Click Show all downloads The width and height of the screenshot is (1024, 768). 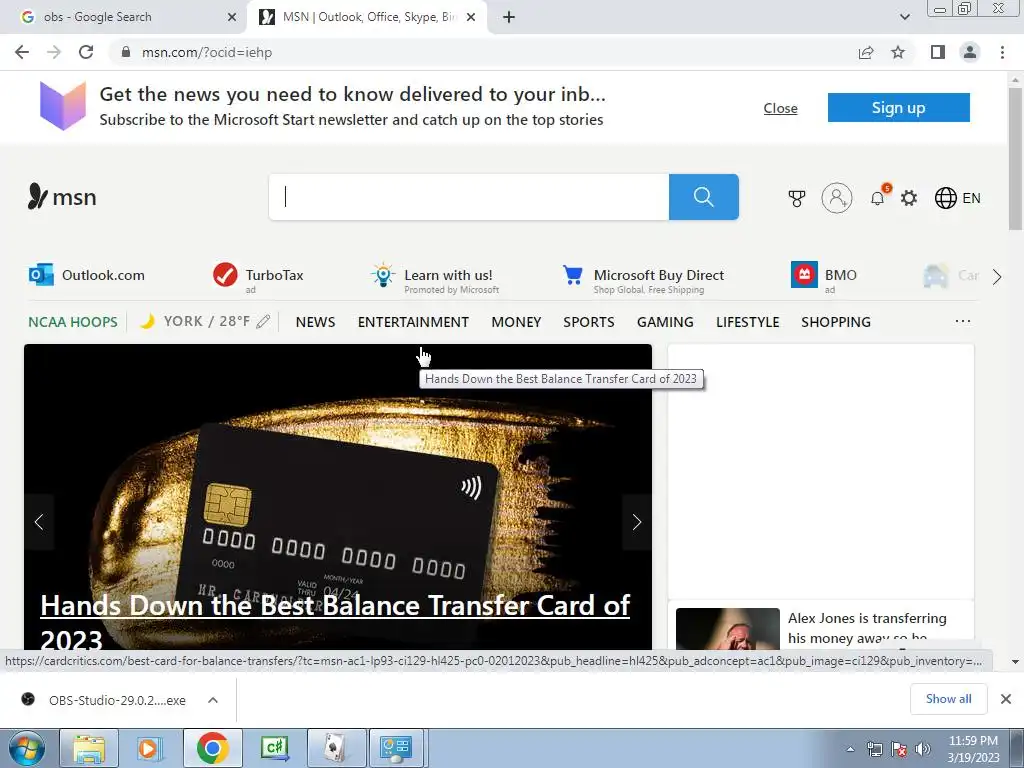(x=948, y=699)
